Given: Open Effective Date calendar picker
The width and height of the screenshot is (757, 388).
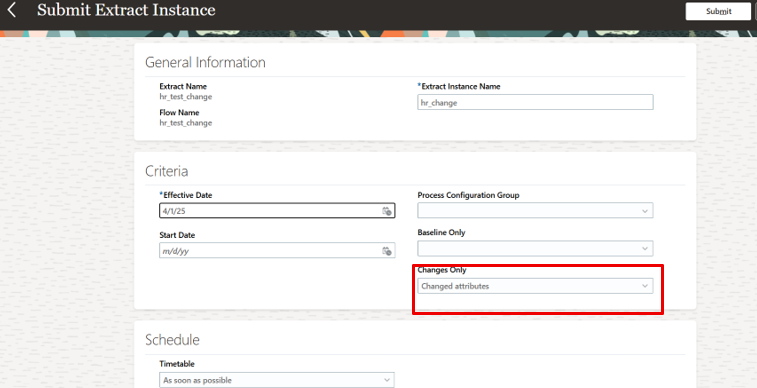Looking at the screenshot, I should point(387,211).
